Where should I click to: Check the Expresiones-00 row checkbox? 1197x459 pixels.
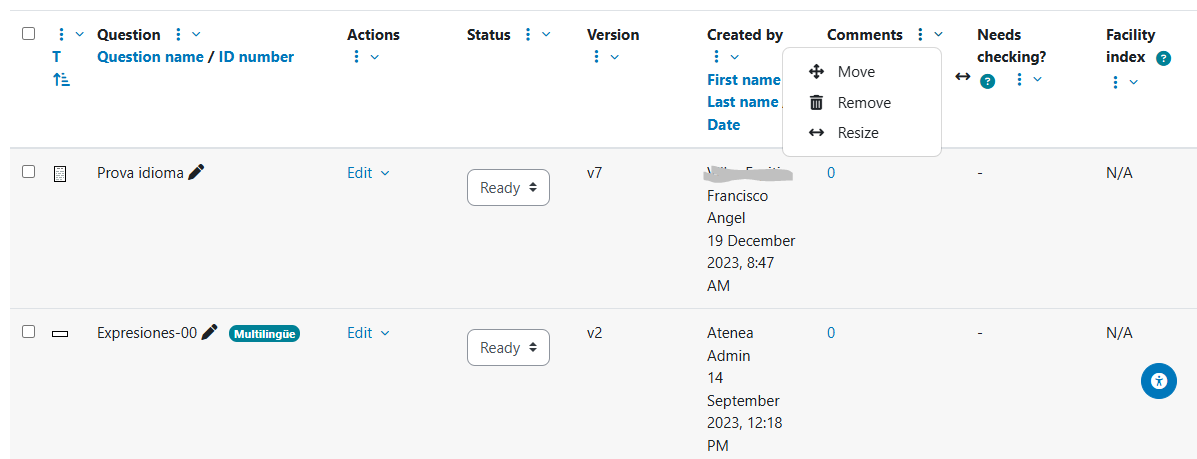pos(29,332)
